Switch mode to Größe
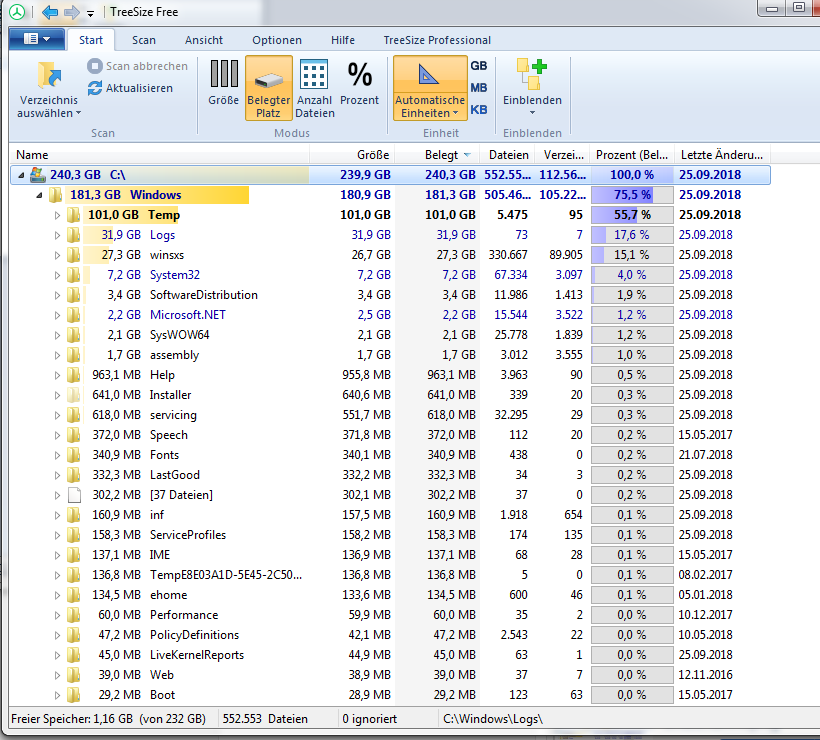The image size is (820, 740). 223,84
